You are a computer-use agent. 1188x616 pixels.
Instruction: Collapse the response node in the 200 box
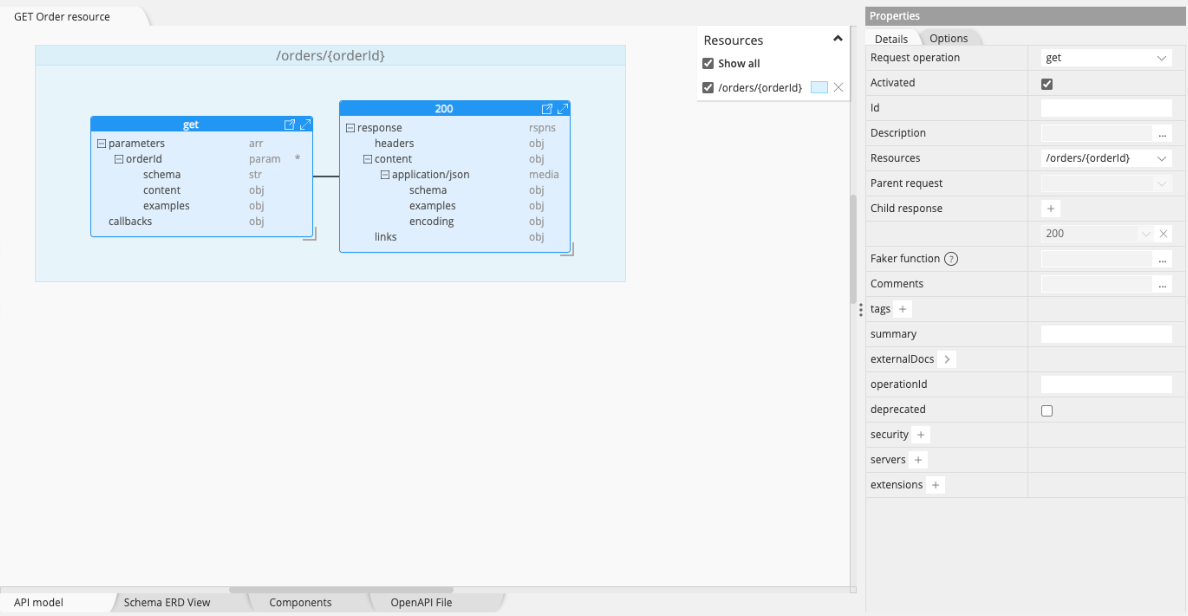[350, 127]
